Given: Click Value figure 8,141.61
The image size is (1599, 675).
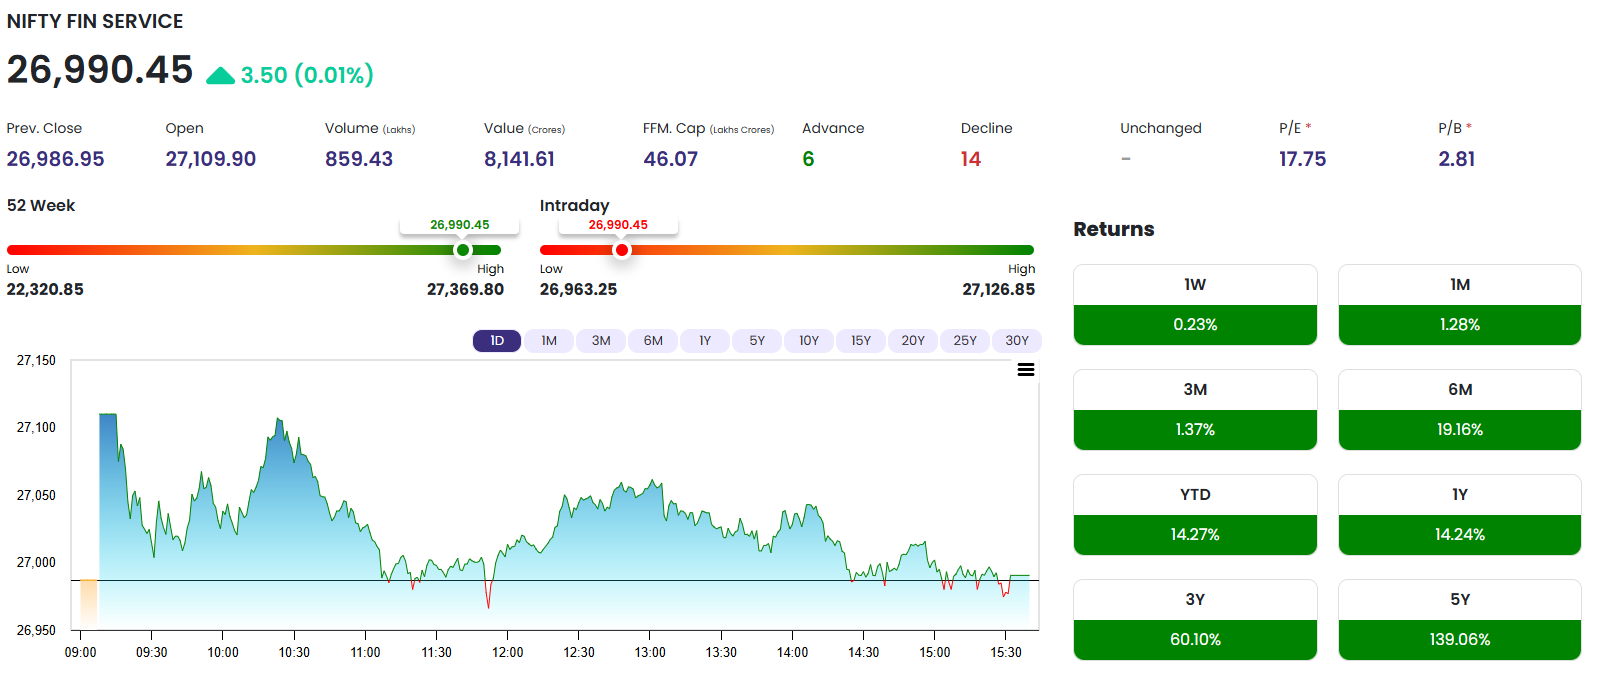Looking at the screenshot, I should tap(519, 159).
